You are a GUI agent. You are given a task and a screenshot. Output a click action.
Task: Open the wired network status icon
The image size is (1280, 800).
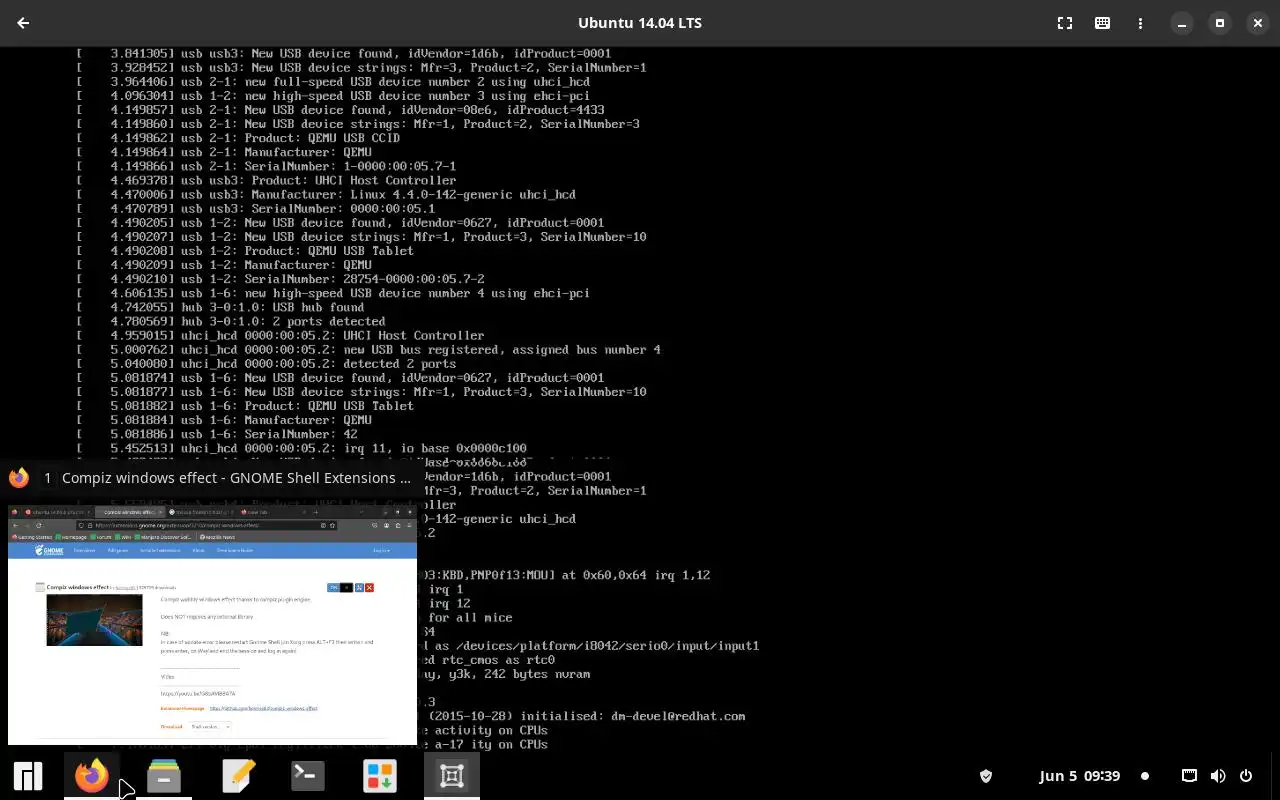[1189, 776]
